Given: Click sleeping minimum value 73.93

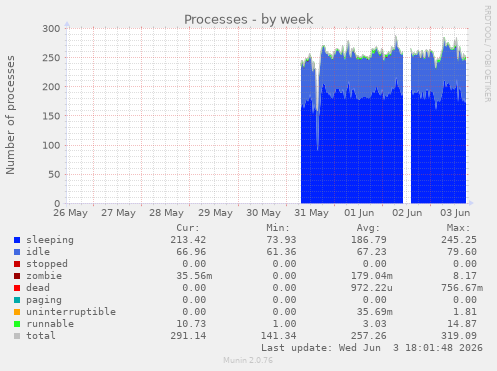Looking at the screenshot, I should [281, 240].
